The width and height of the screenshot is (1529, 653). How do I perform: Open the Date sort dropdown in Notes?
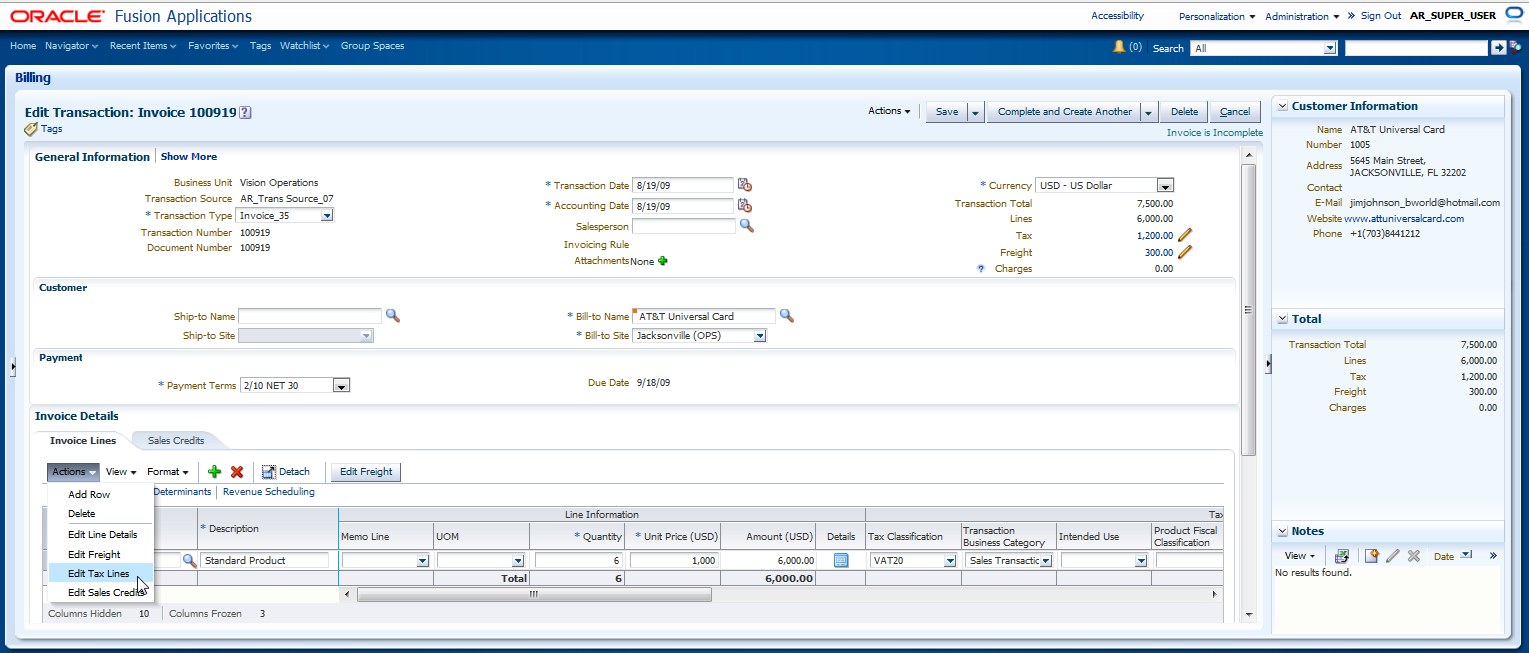point(1466,555)
